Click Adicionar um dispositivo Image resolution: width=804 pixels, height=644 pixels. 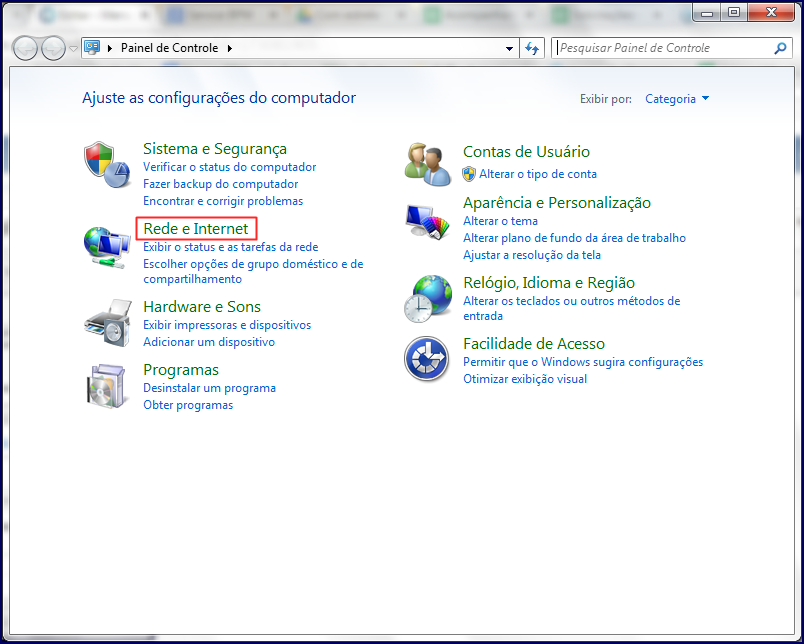click(x=209, y=341)
